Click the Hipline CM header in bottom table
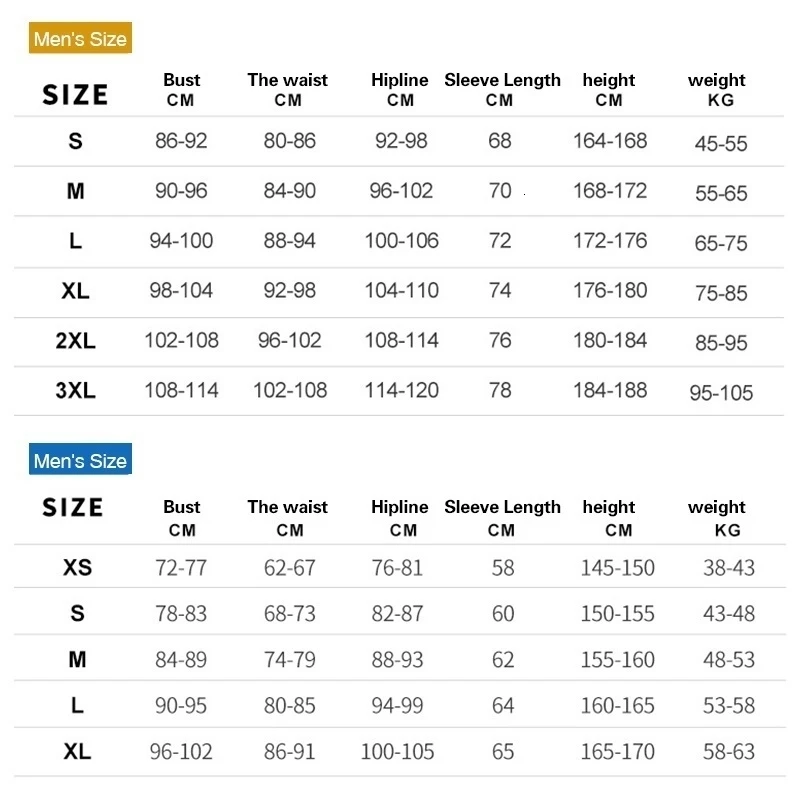The width and height of the screenshot is (800, 800). tap(400, 518)
